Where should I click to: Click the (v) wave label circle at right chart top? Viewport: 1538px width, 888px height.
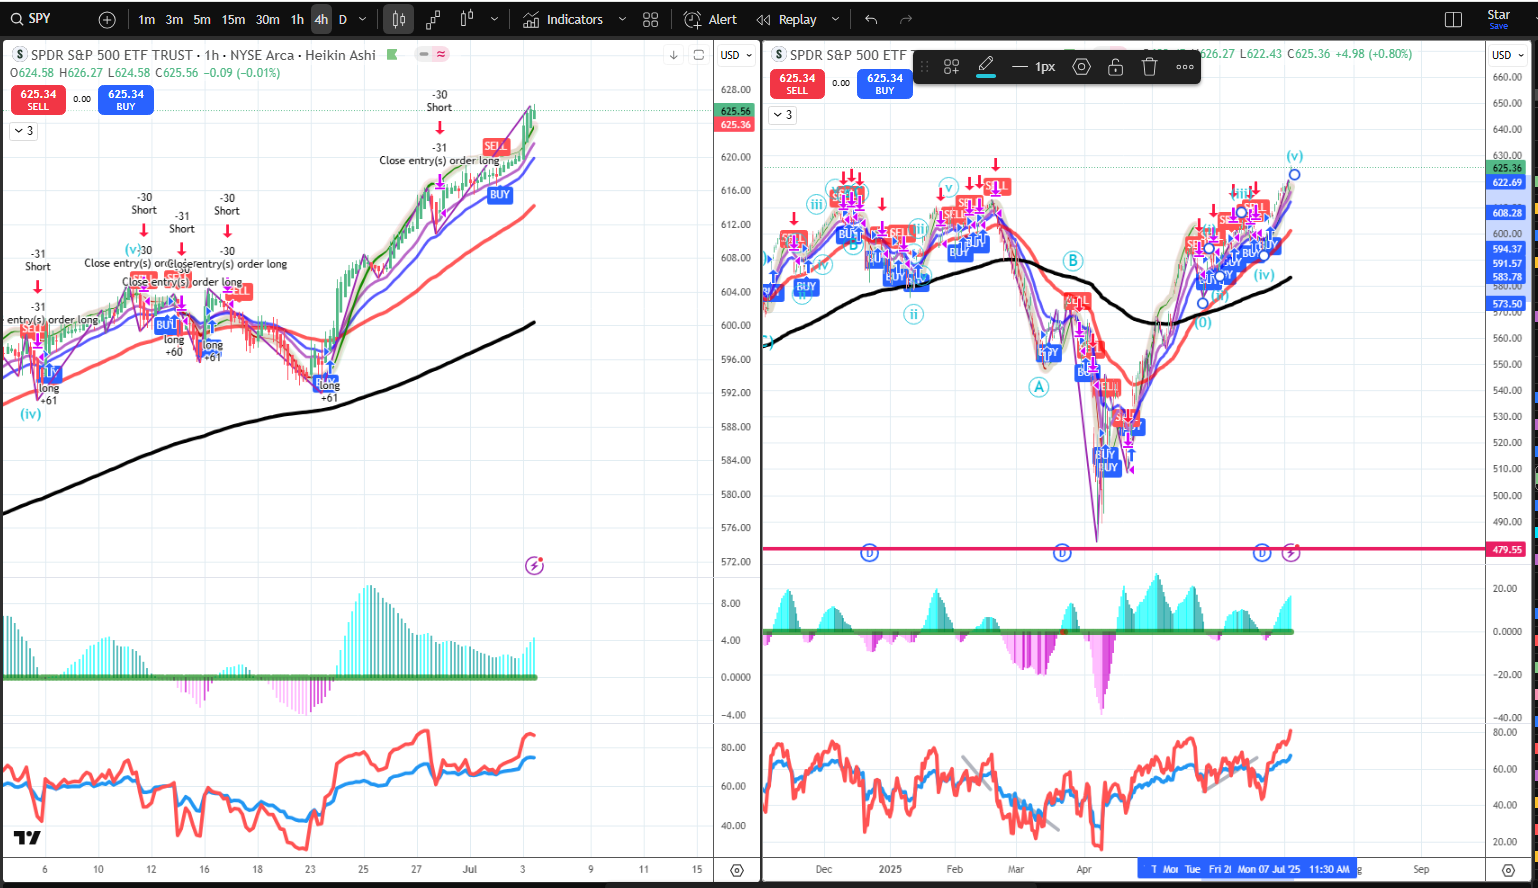1294,157
